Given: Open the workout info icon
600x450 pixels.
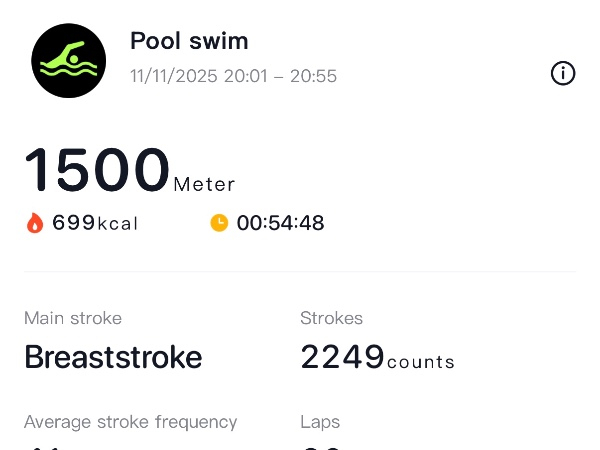Looking at the screenshot, I should coord(563,73).
